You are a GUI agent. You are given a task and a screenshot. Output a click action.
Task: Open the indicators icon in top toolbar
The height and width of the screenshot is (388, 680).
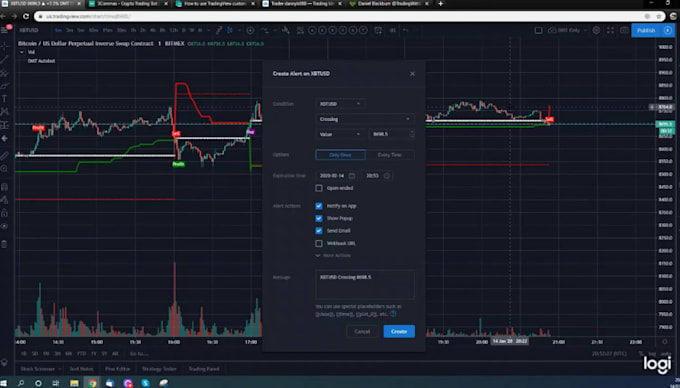(265, 30)
